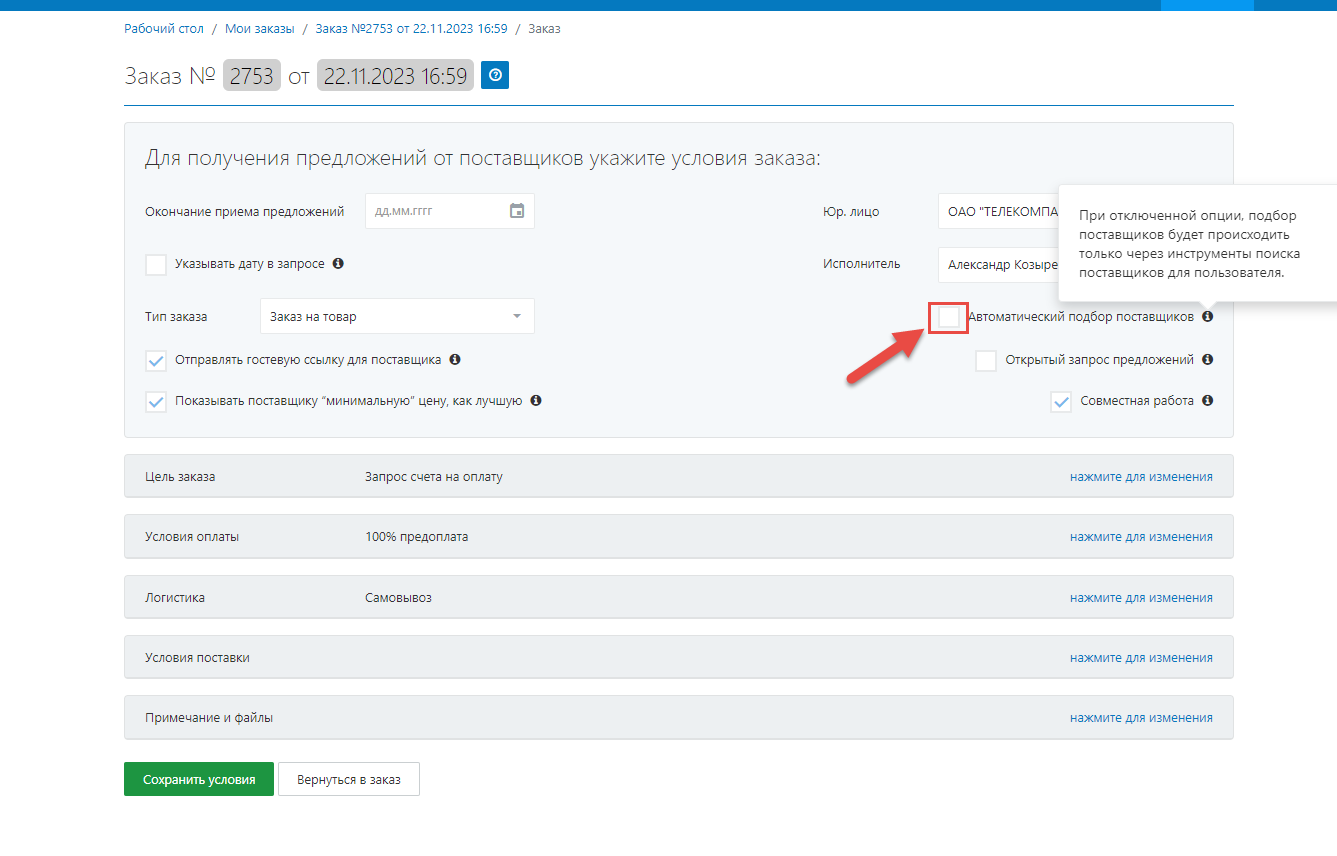Tick 'Автоматический подбор поставщиков' checkbox
Screen dimensions: 1337x856
[x=949, y=317]
